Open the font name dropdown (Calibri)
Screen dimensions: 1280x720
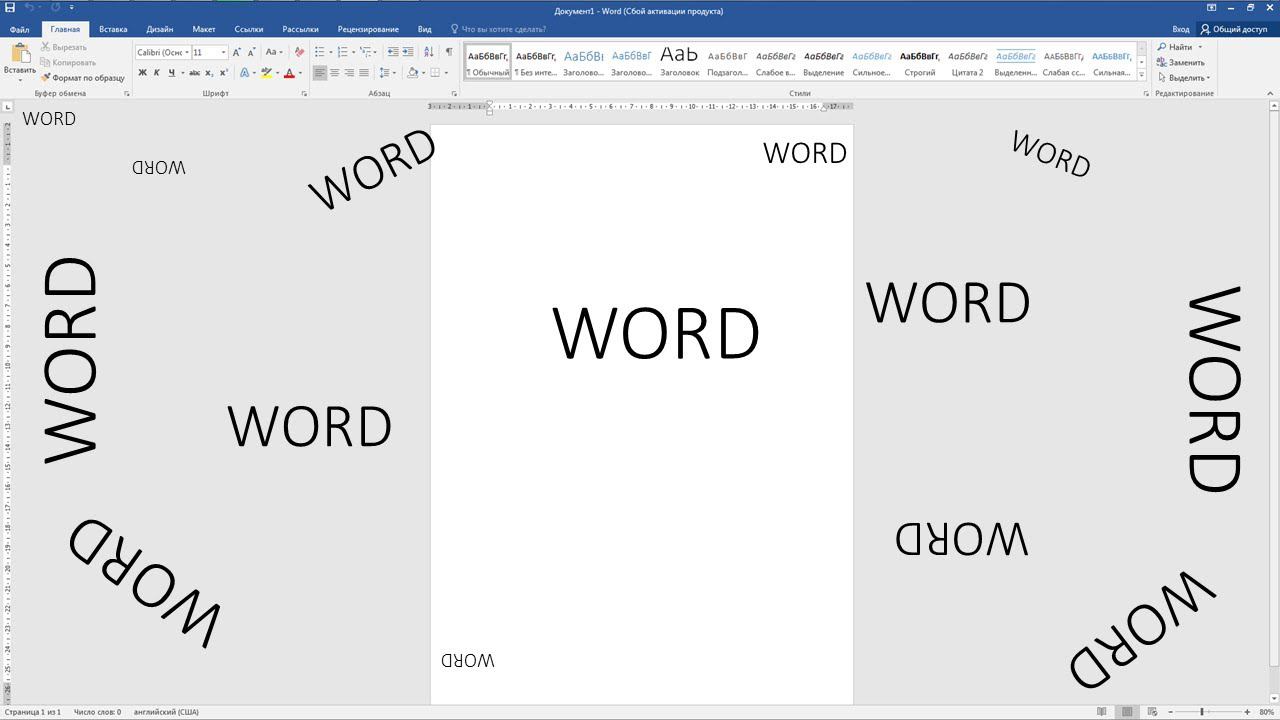pyautogui.click(x=186, y=52)
